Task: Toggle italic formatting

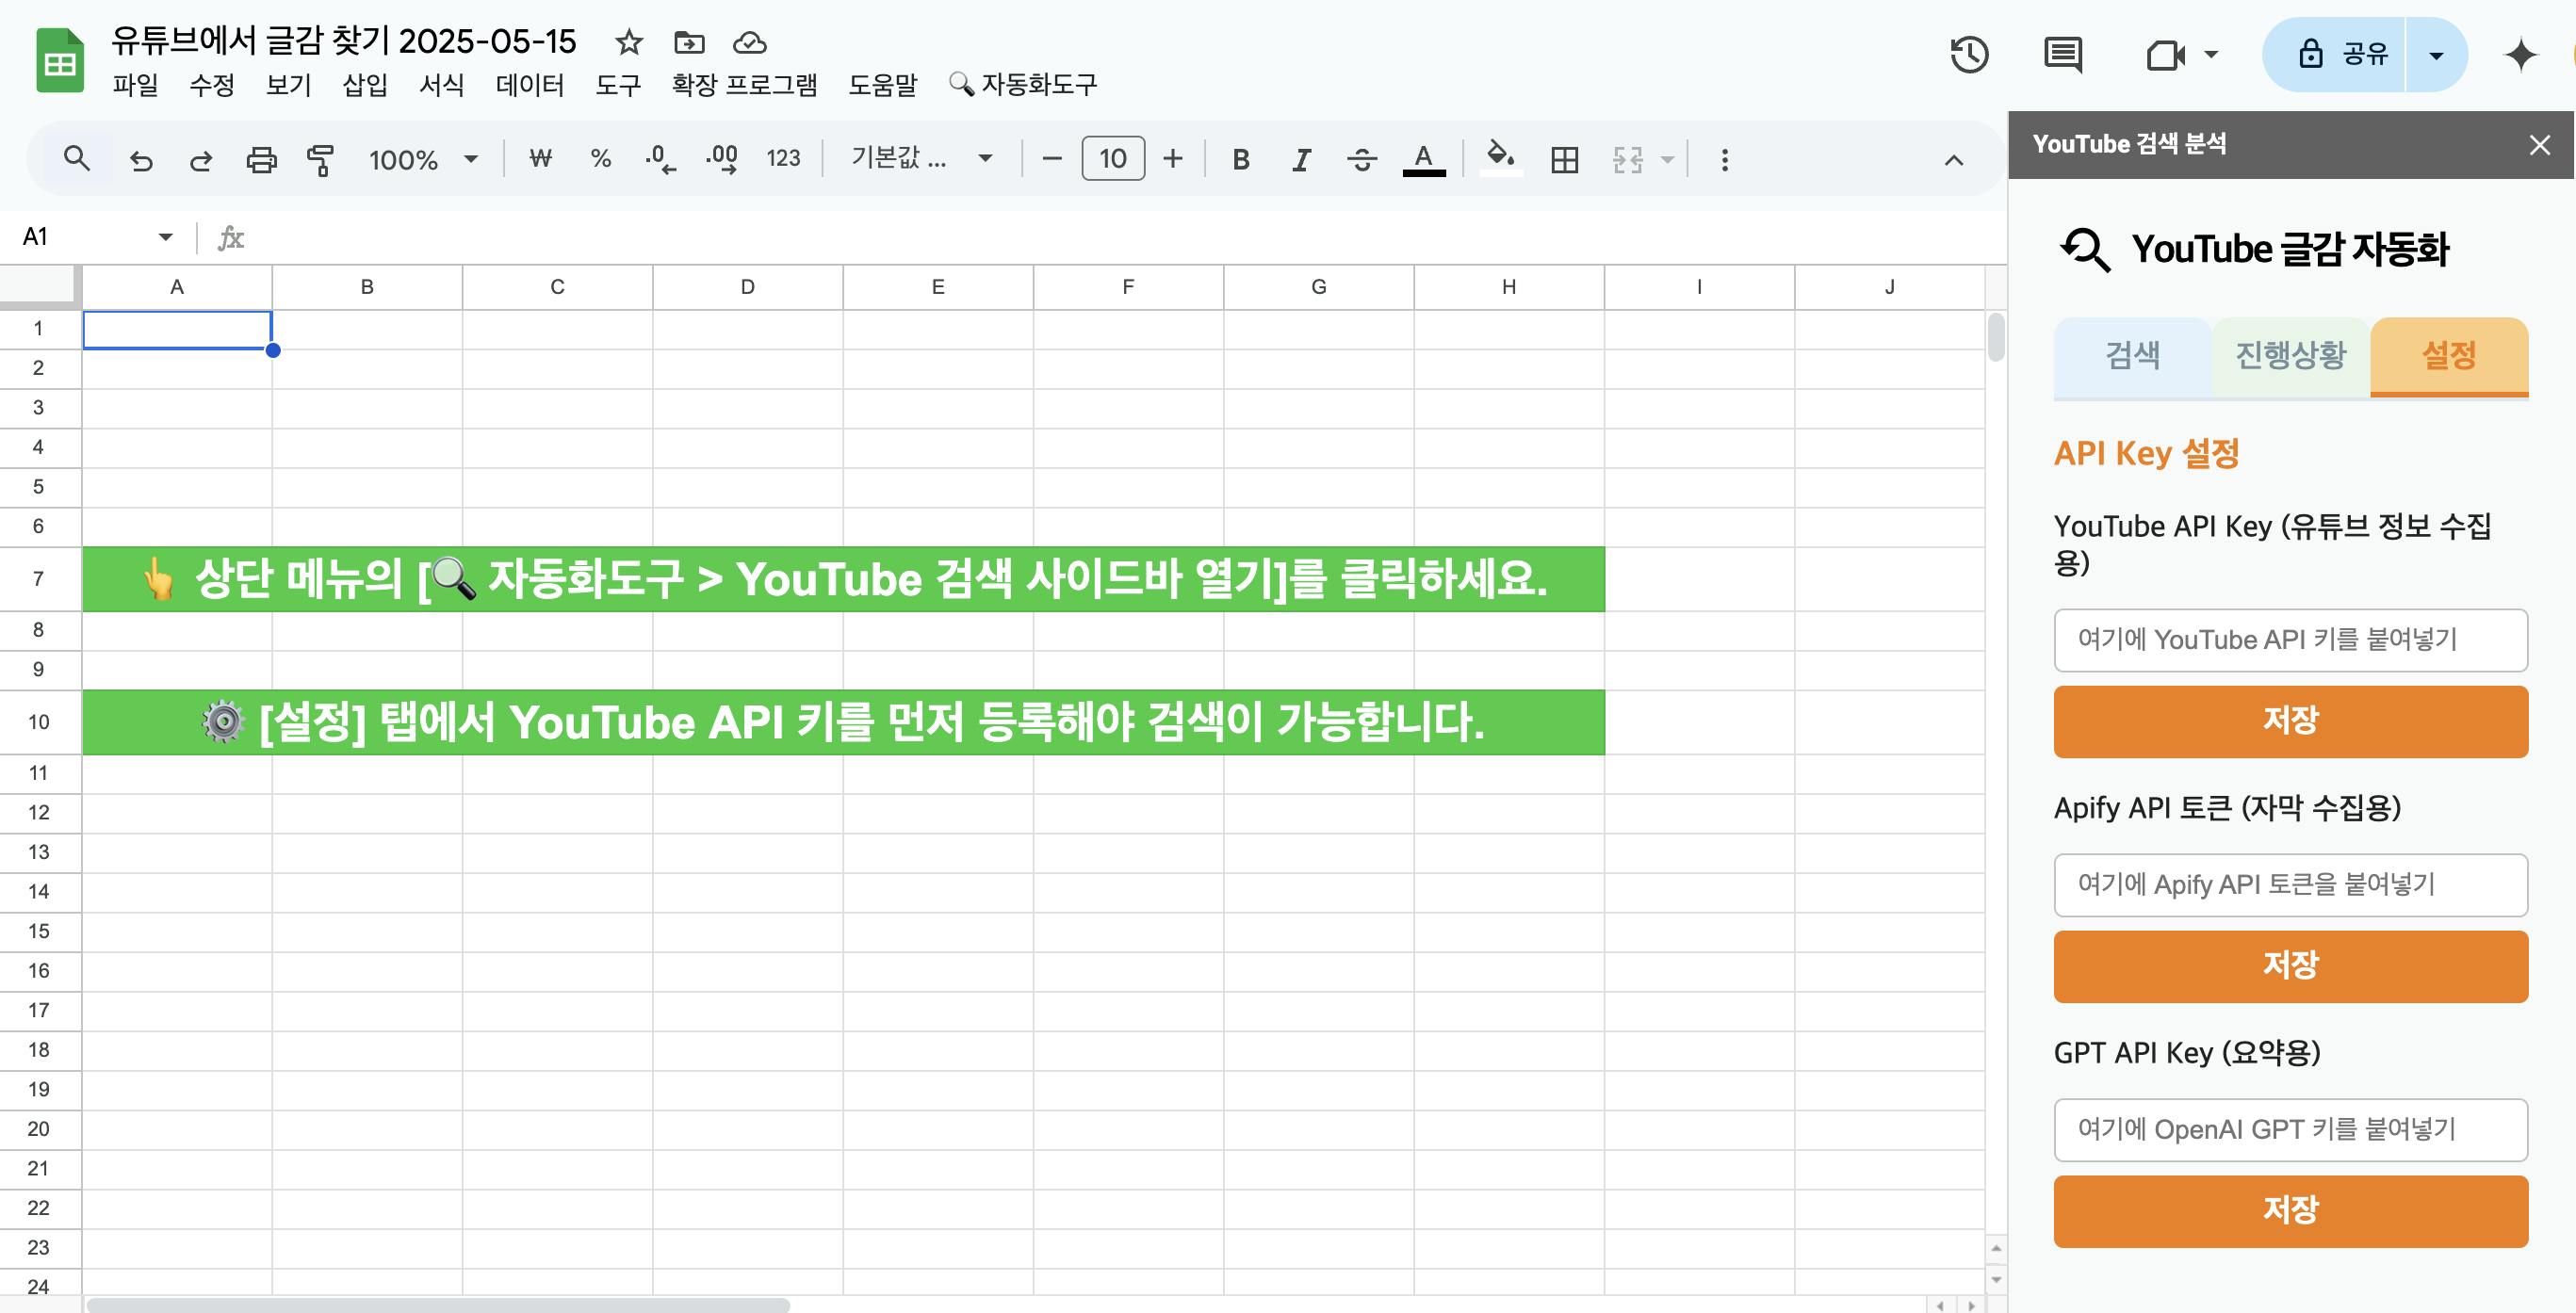Action: tap(1301, 159)
